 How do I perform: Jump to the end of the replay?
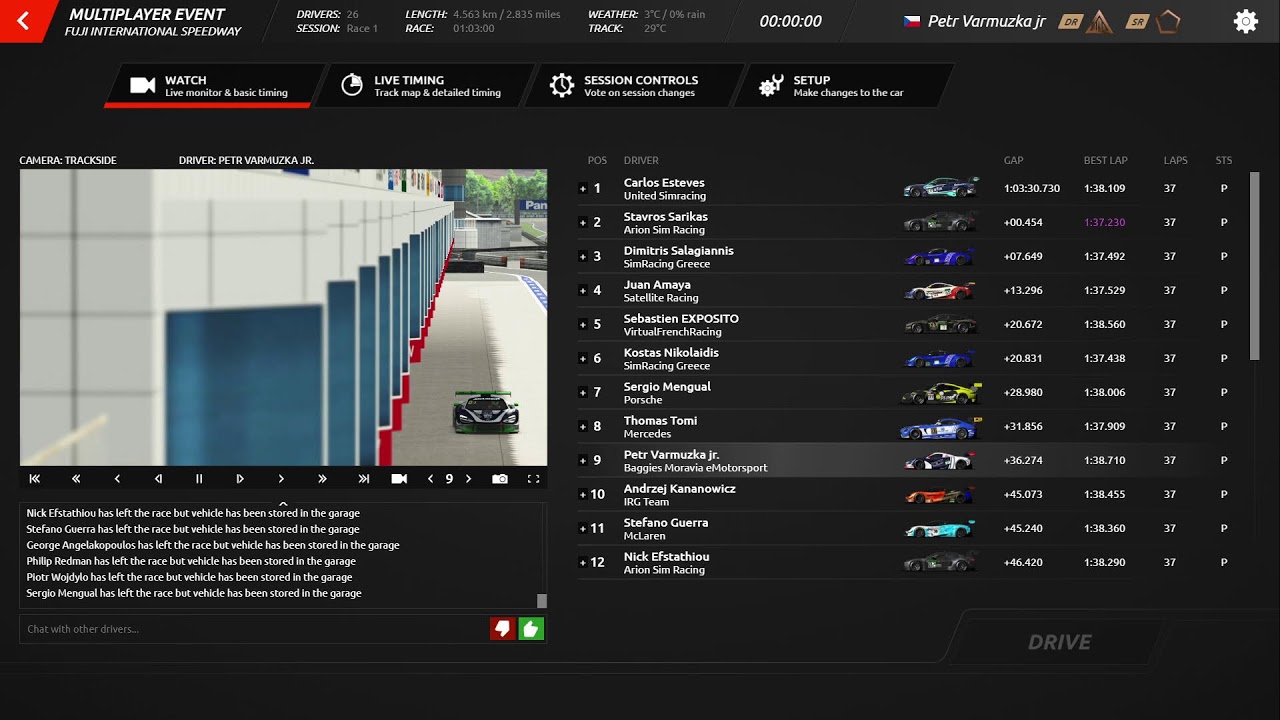(364, 479)
